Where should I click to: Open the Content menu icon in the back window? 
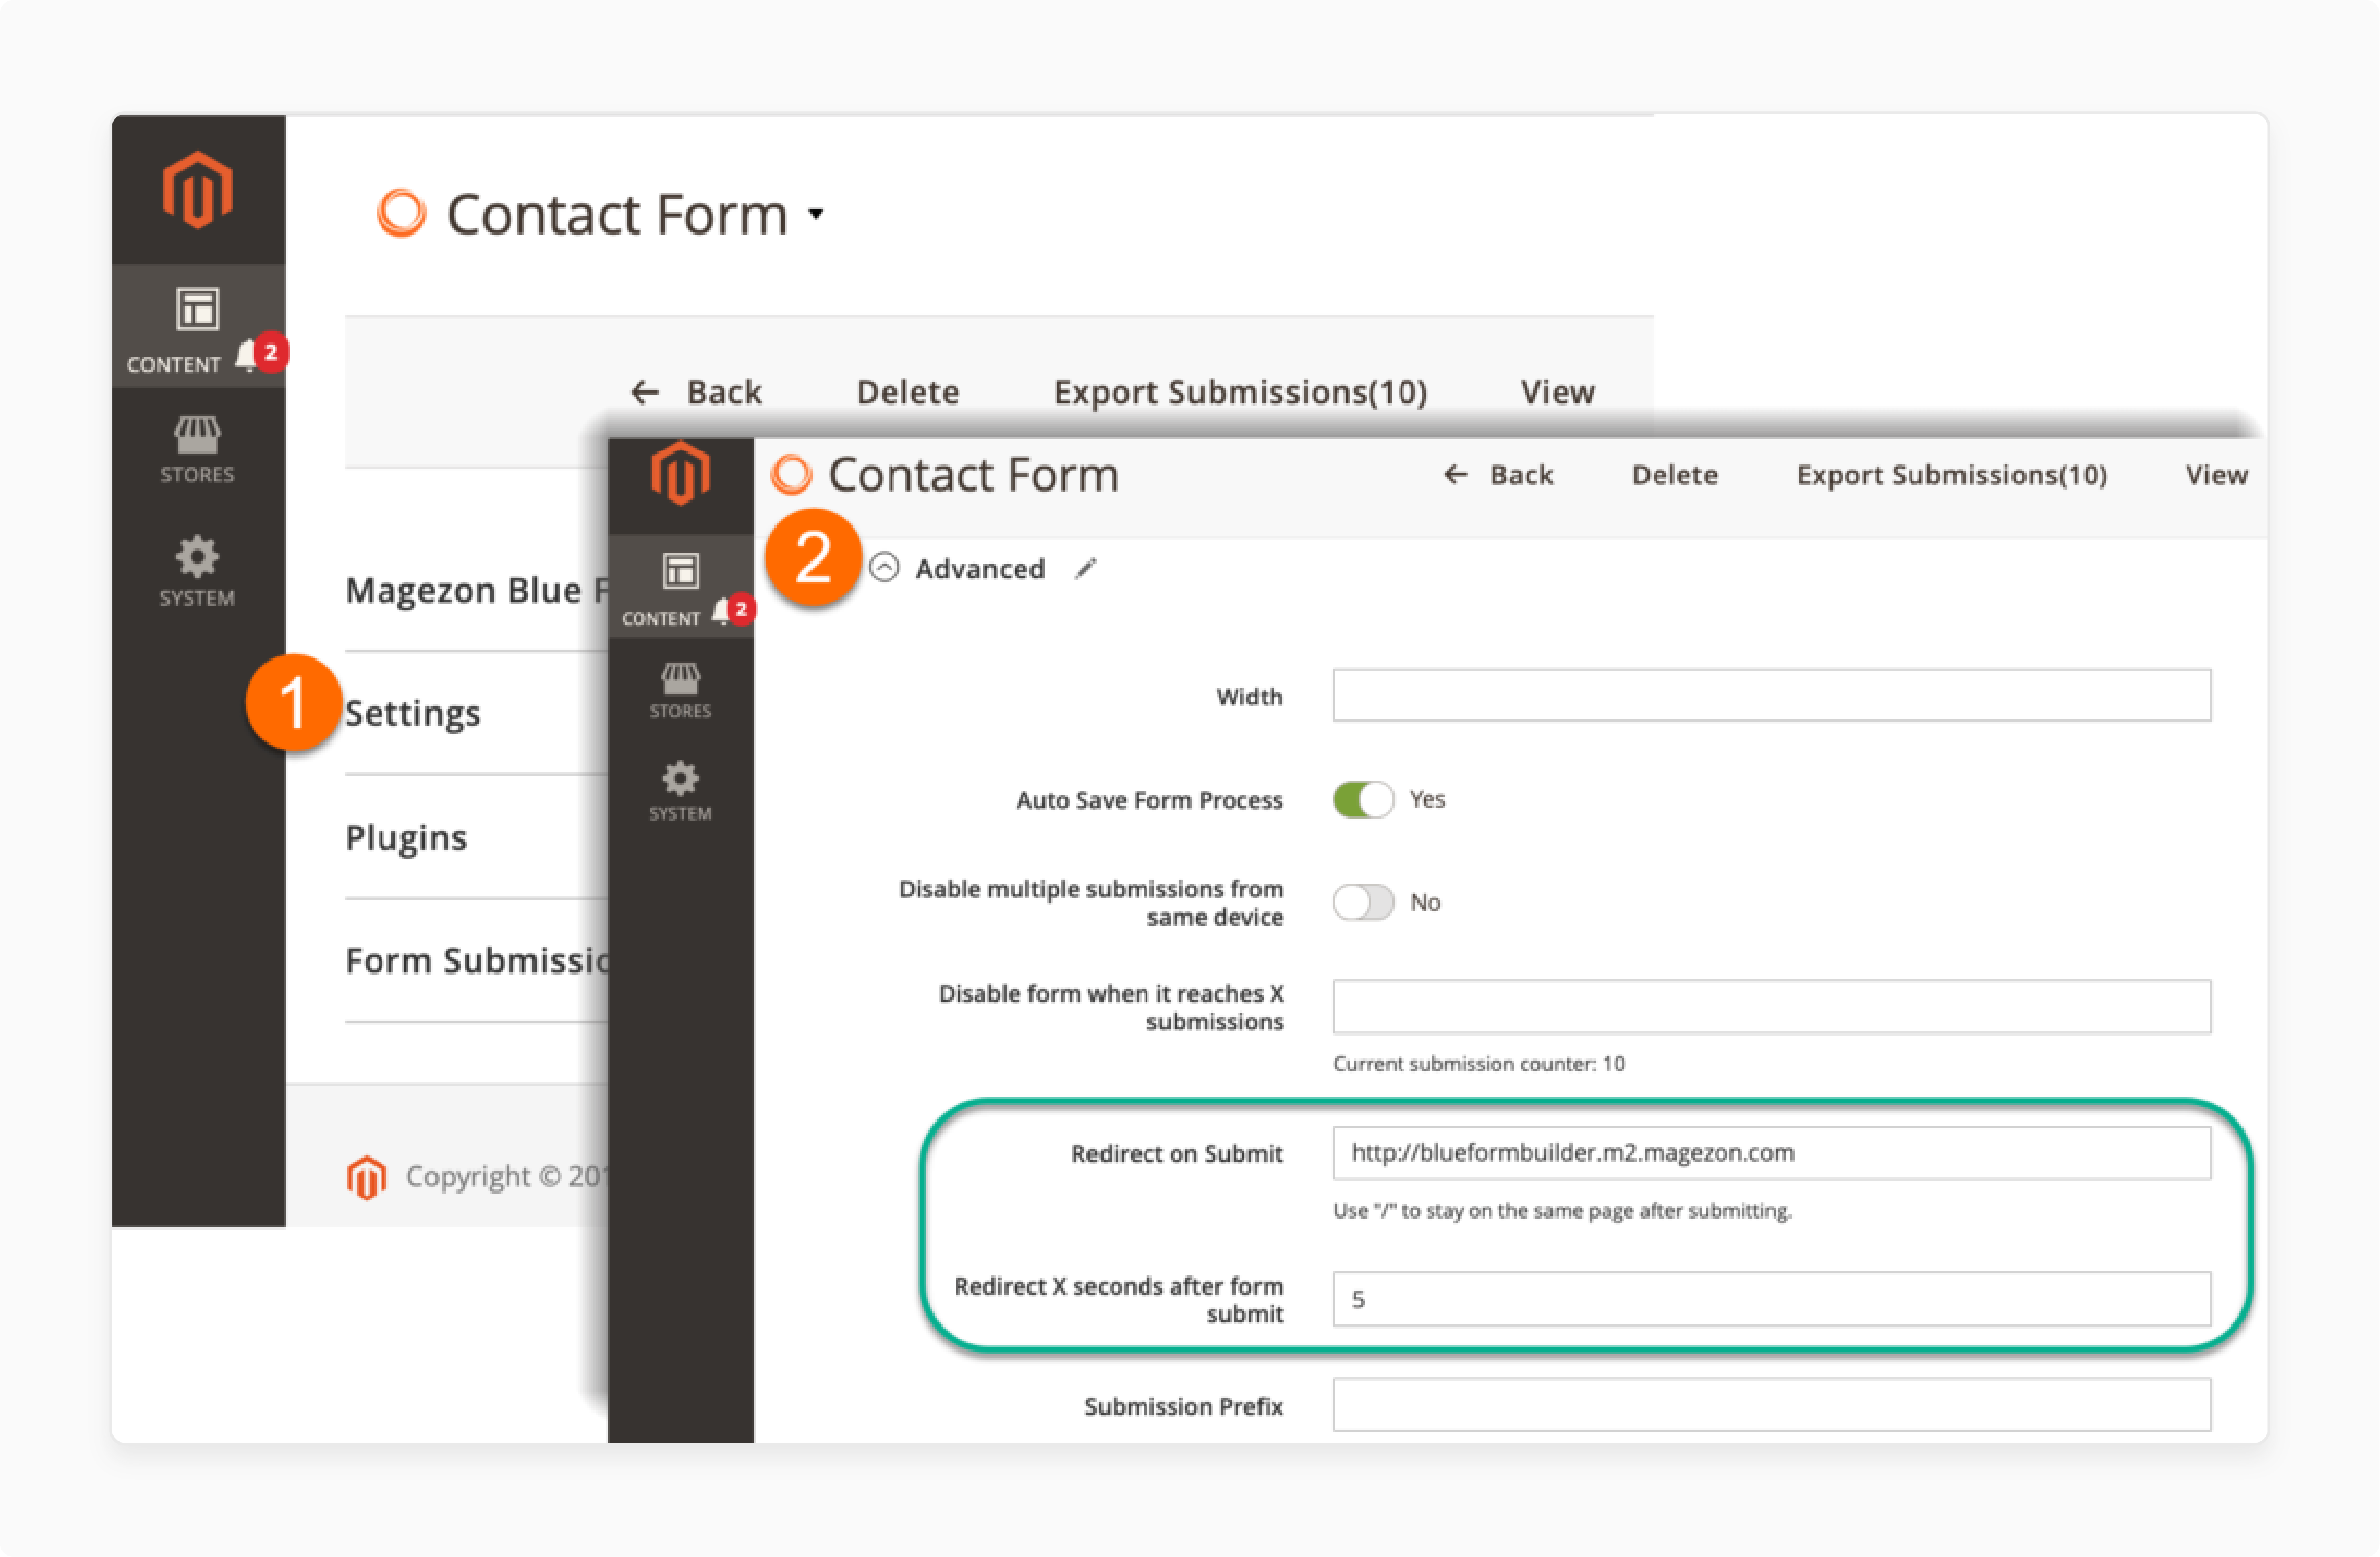coord(198,309)
